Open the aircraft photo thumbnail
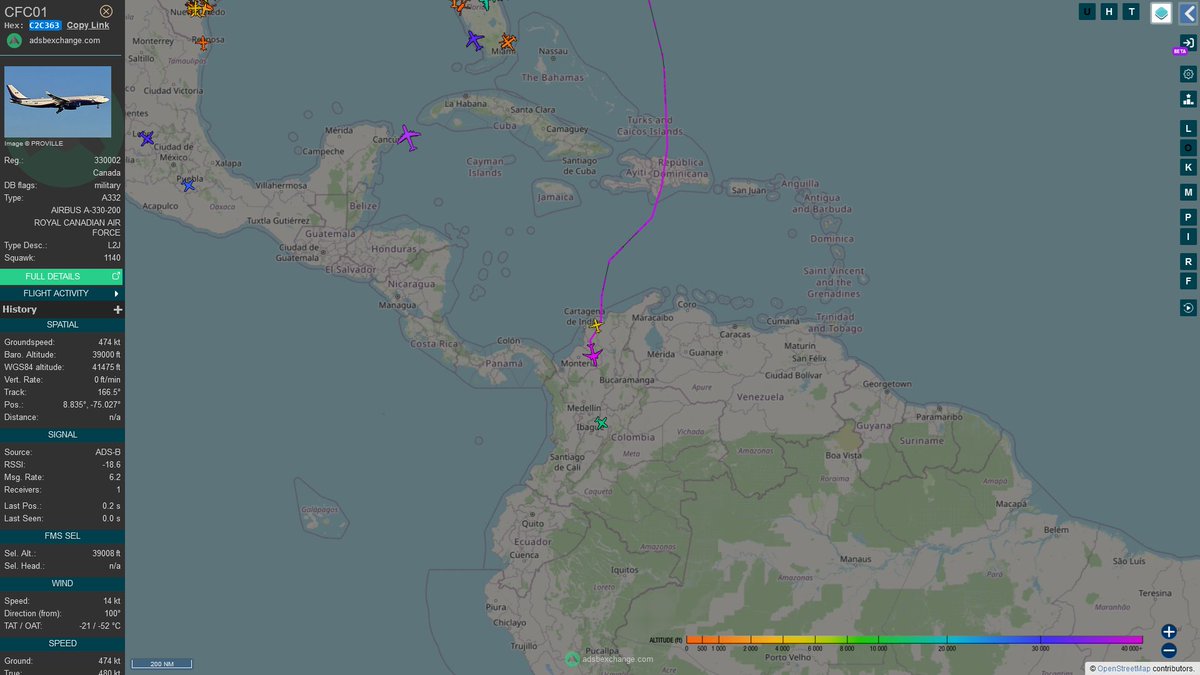The width and height of the screenshot is (1200, 675). point(58,102)
